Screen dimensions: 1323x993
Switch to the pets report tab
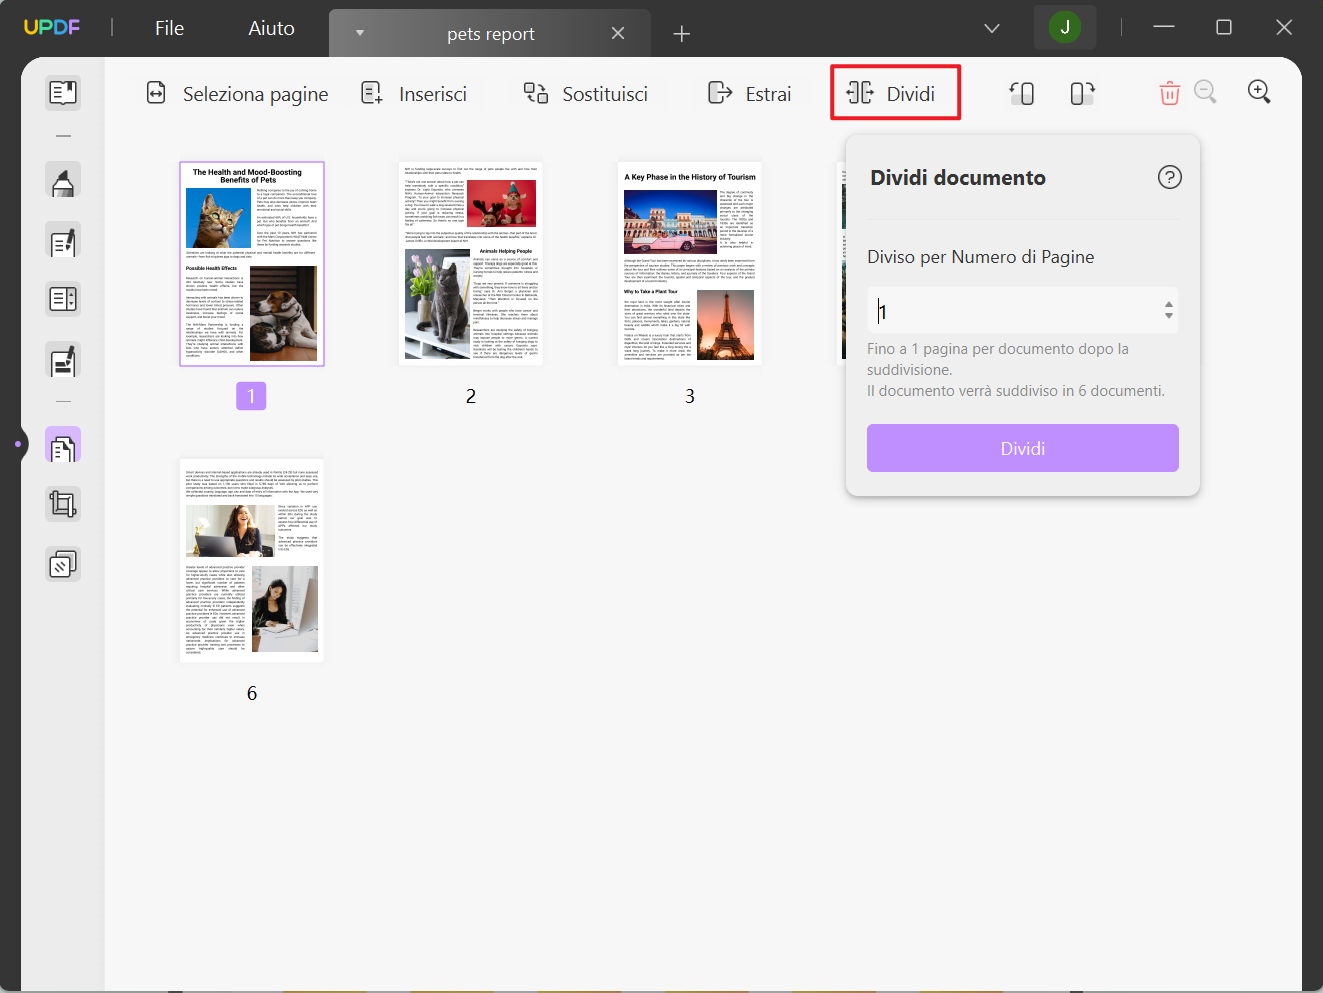click(490, 32)
